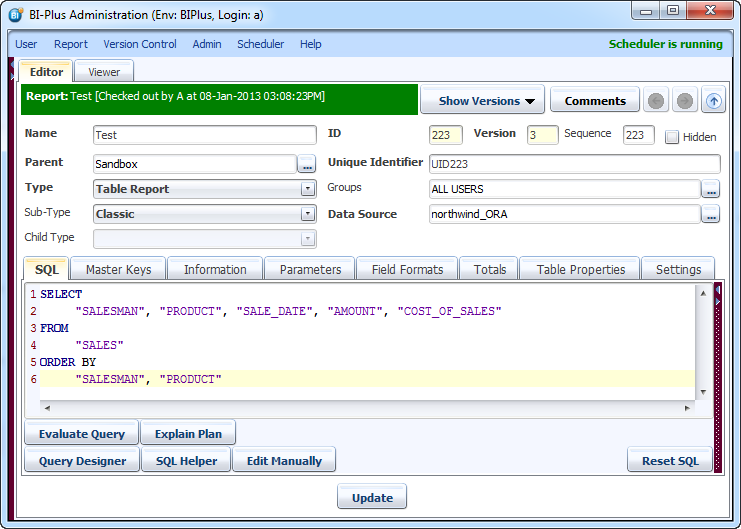
Task: Click the BI-Plus application icon in title bar
Action: tap(16, 13)
